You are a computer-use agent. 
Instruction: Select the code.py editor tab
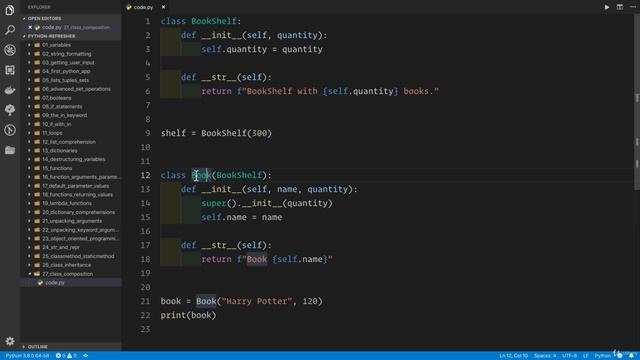(143, 7)
